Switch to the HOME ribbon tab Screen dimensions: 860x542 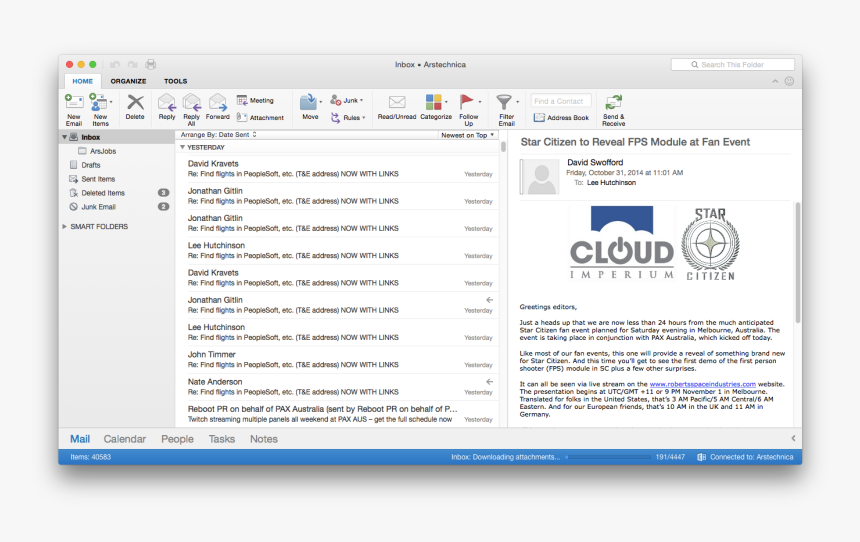click(x=83, y=81)
